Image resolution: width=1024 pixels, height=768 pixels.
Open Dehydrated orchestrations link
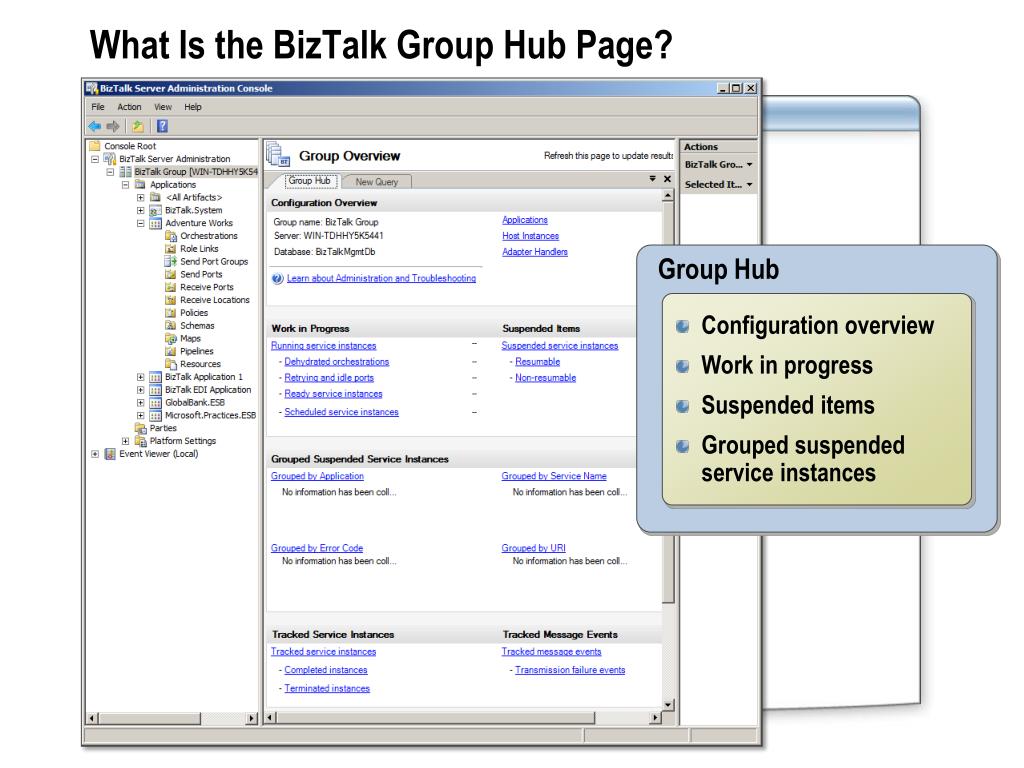(x=336, y=362)
